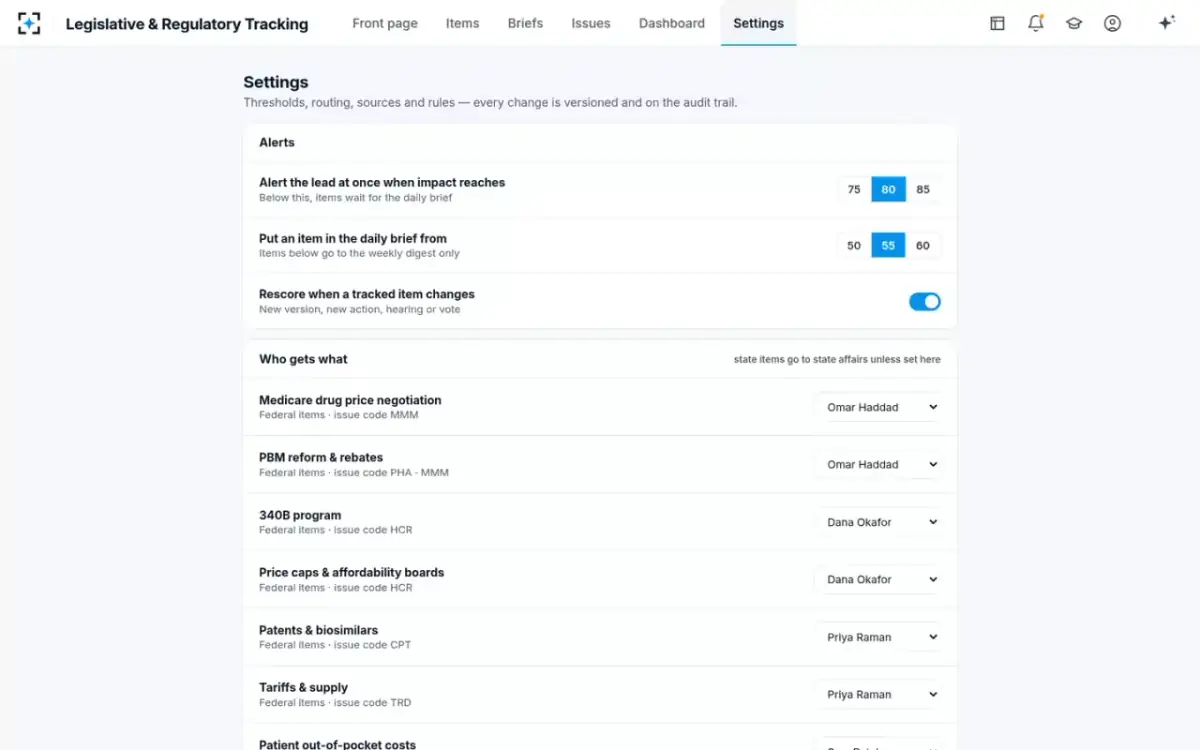Click the issue code PHA · MMM text
The height and width of the screenshot is (750, 1200).
(x=391, y=472)
